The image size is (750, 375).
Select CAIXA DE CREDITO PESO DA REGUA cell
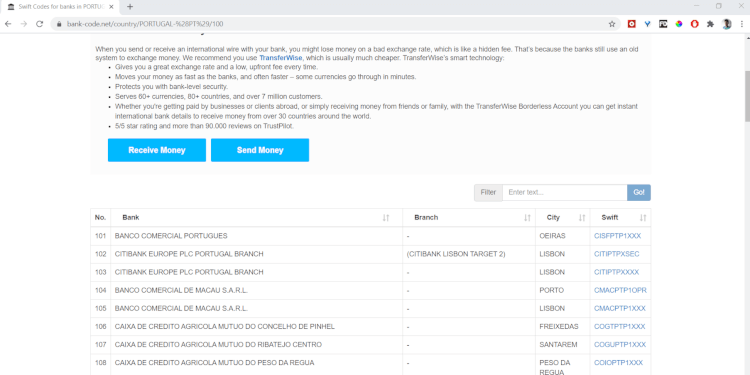tap(256, 364)
